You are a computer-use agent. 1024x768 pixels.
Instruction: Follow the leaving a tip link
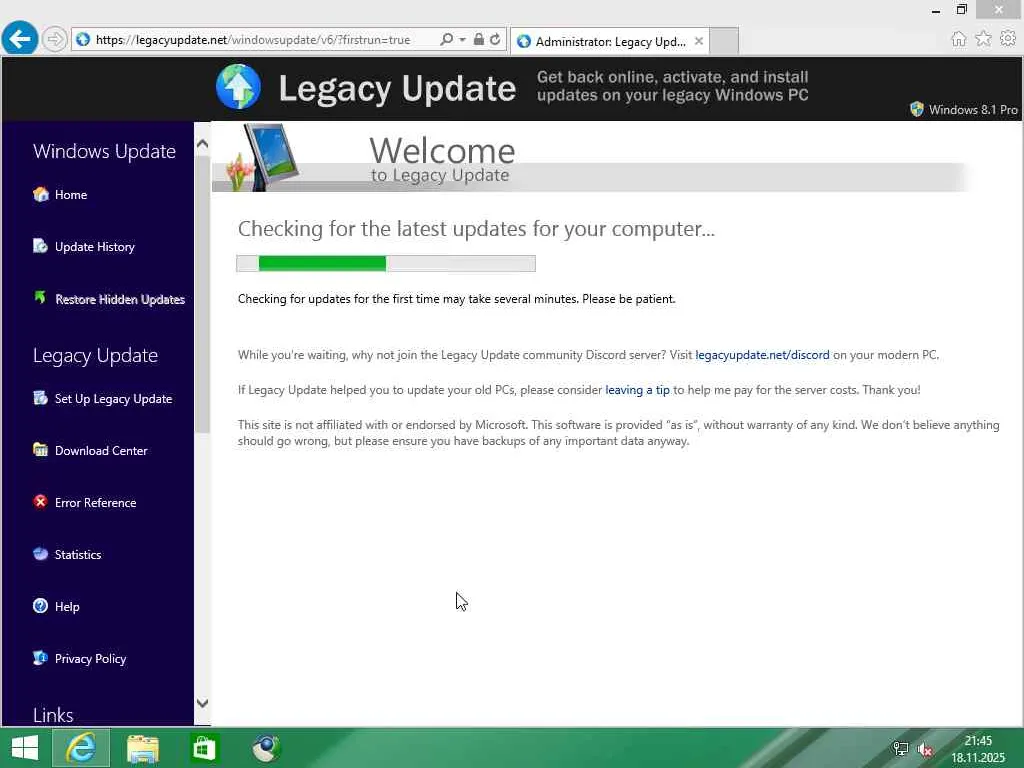click(637, 390)
